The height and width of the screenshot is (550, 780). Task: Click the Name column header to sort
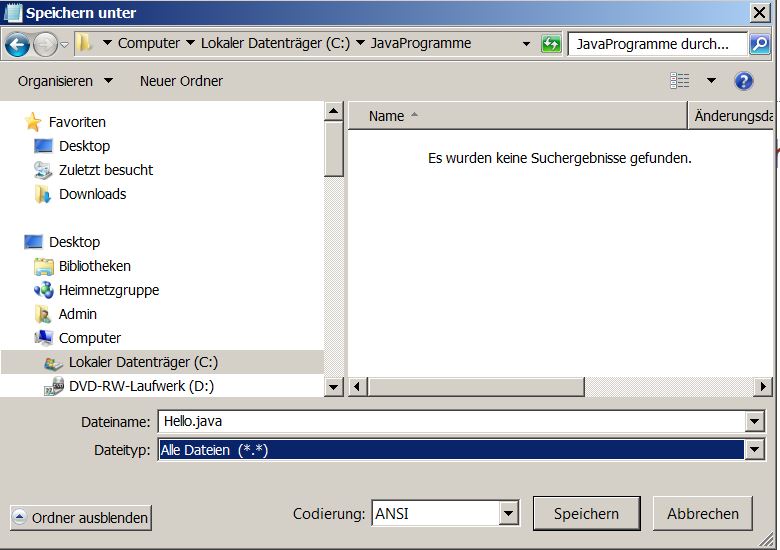[x=387, y=116]
